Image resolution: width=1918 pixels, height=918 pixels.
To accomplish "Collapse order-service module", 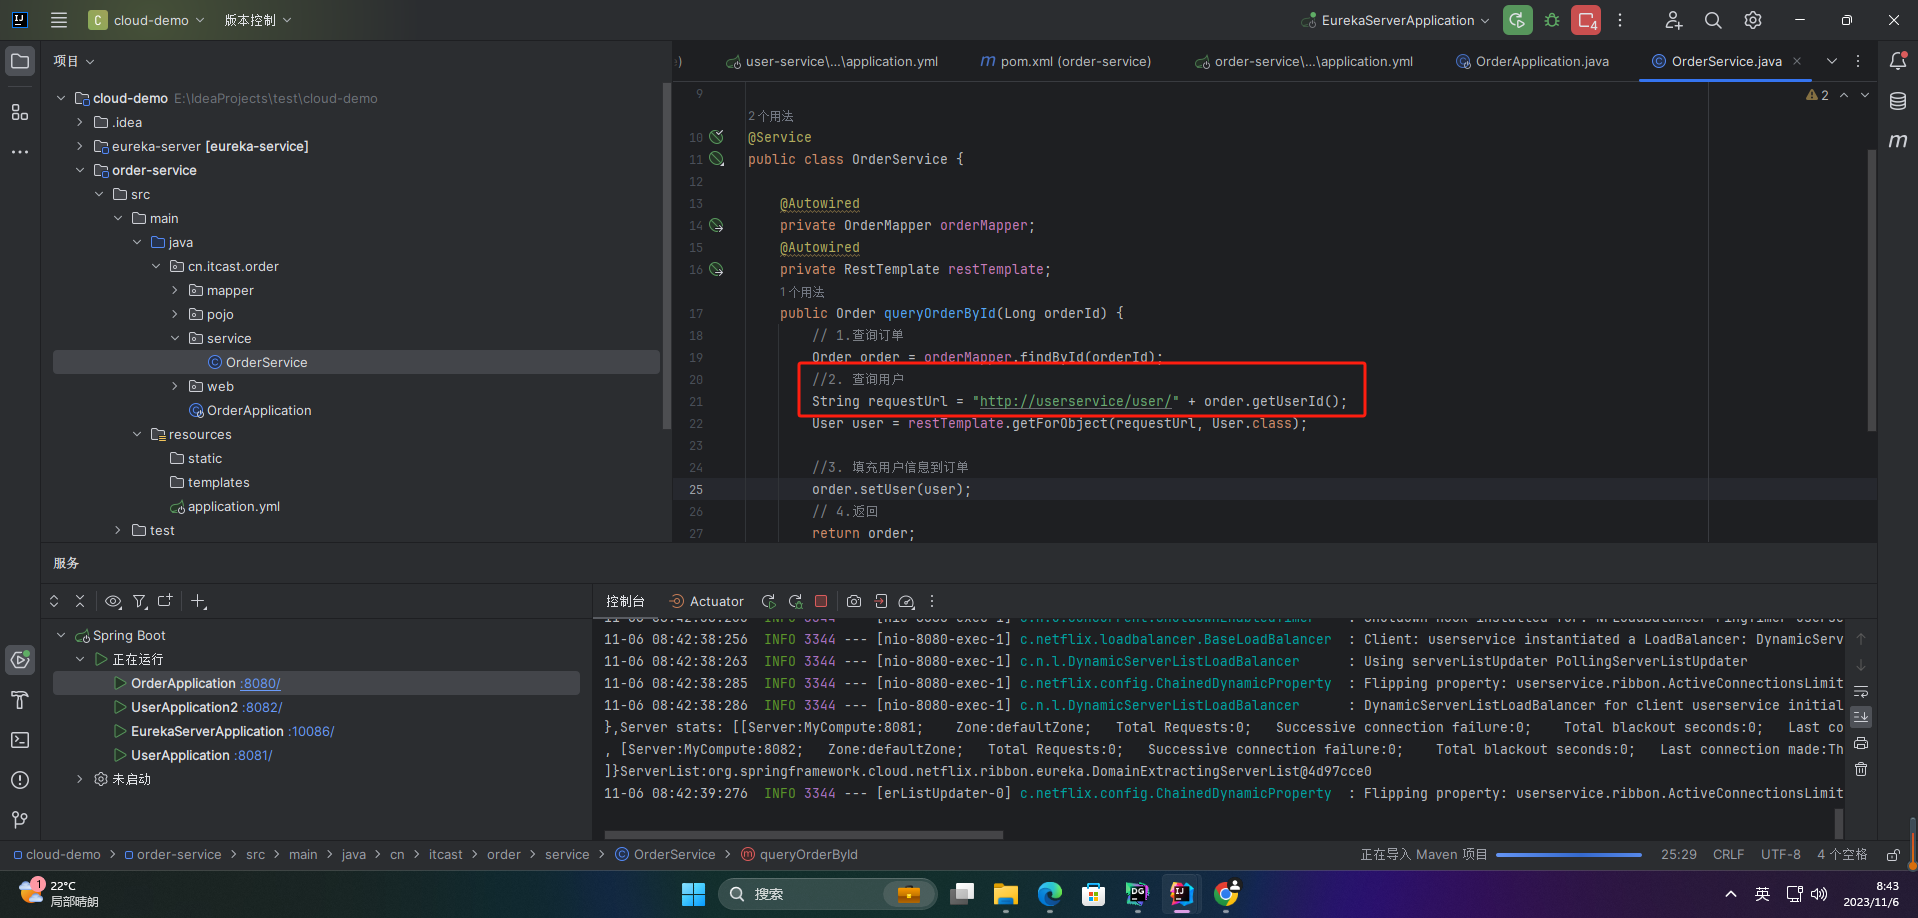I will [80, 170].
